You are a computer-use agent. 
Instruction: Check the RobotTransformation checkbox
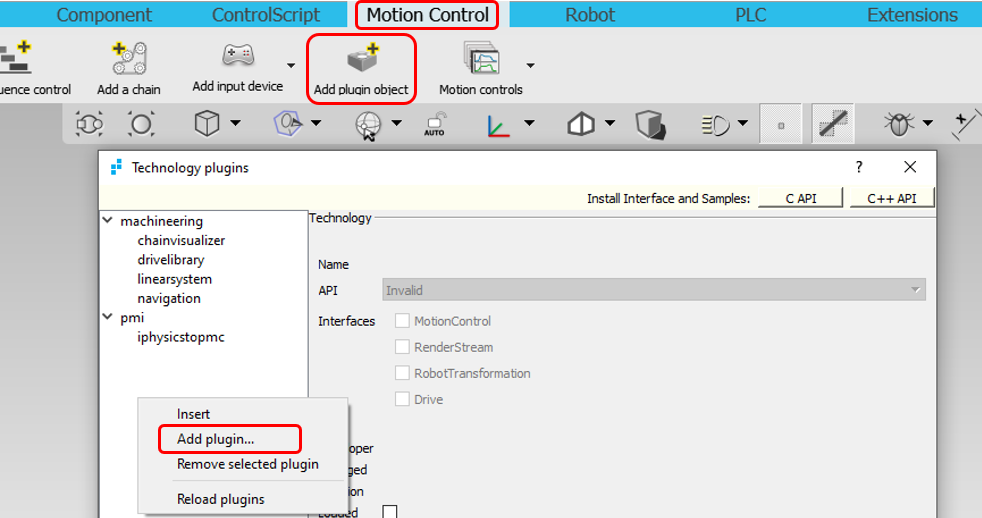[402, 373]
